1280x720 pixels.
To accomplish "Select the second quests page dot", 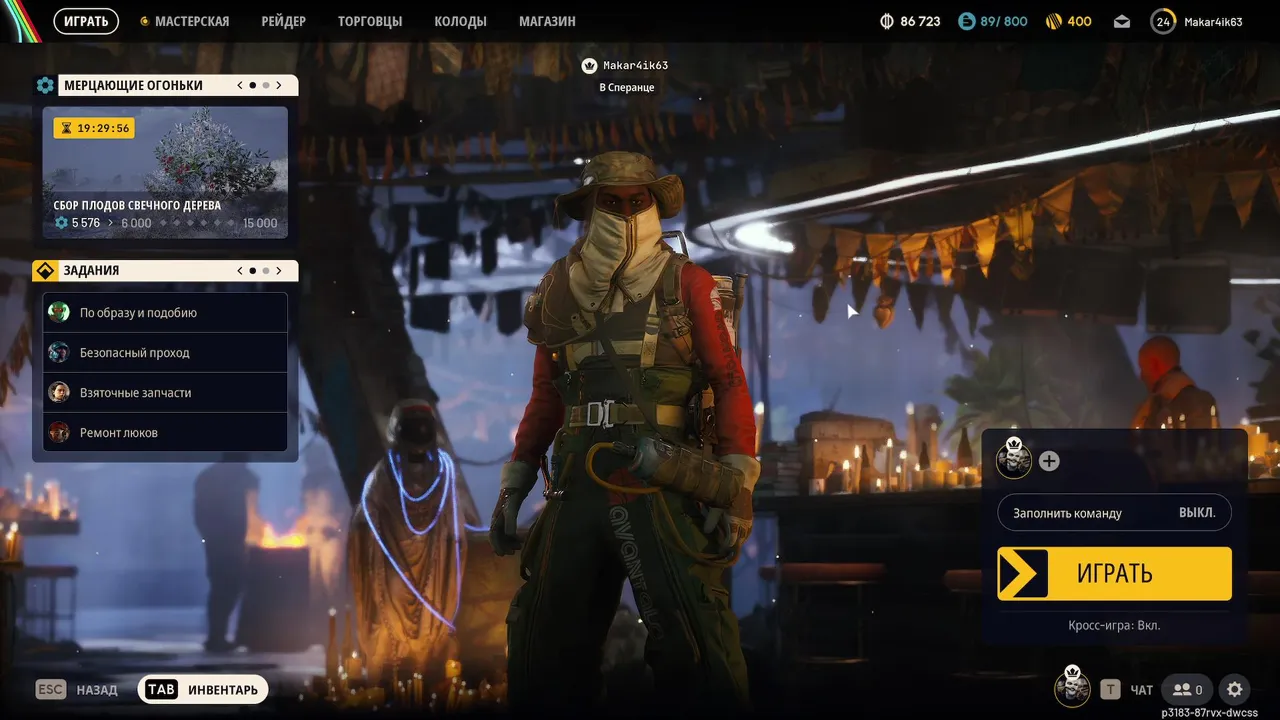I will 266,270.
